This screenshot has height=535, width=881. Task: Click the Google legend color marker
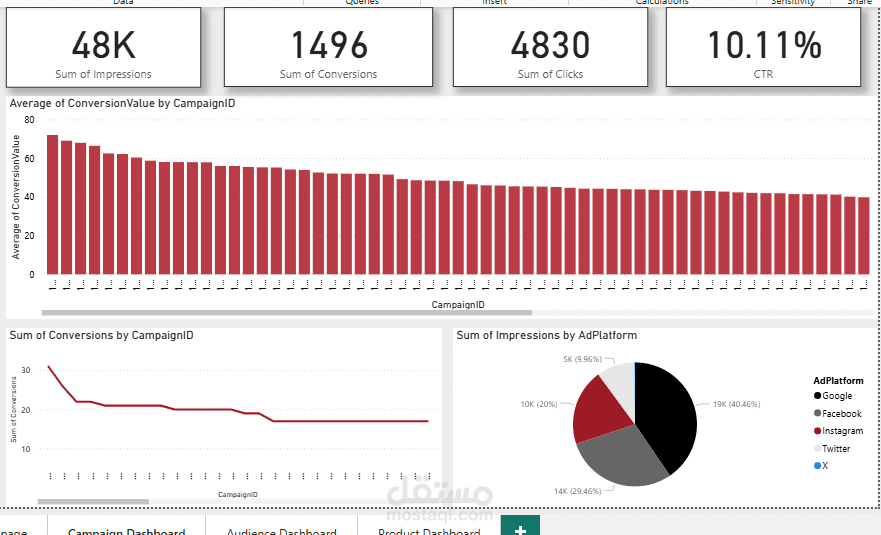point(818,396)
